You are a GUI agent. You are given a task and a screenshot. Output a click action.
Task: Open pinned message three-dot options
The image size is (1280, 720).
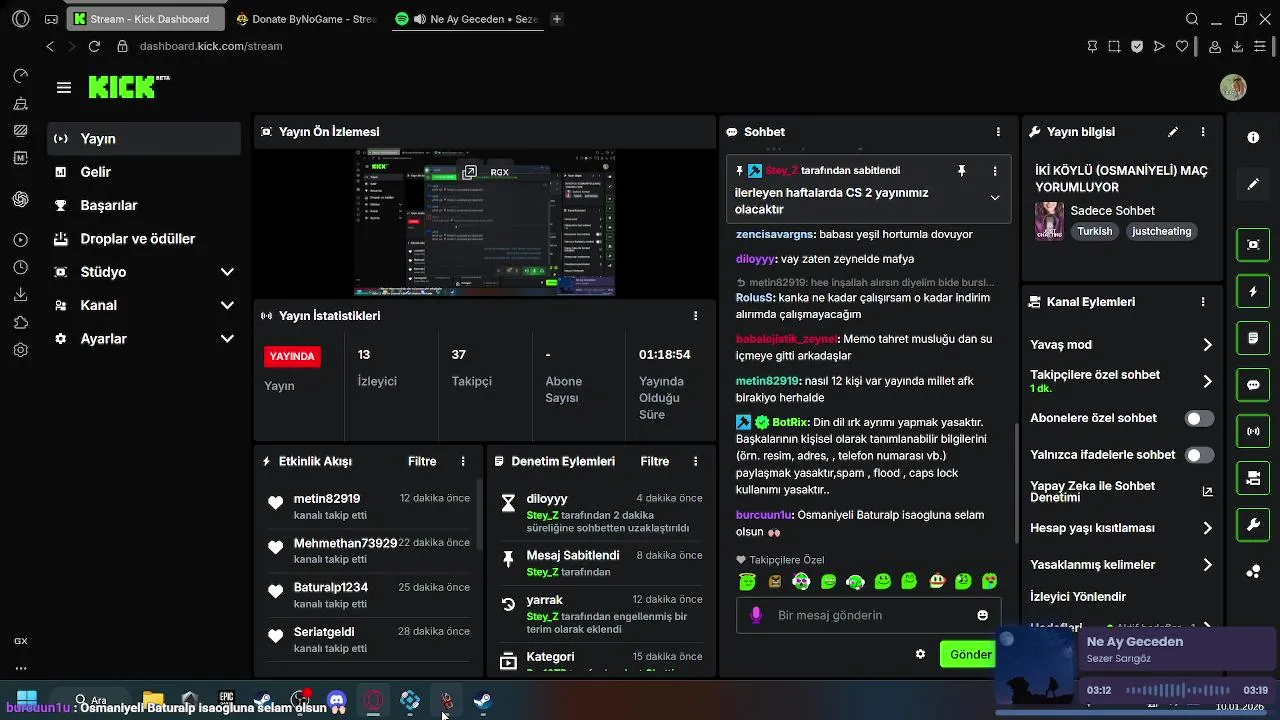pos(994,171)
